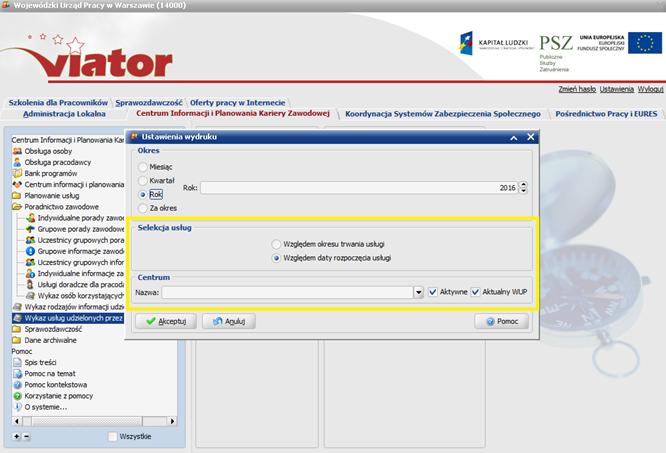Click the Usługi doradcze dla pracodawców icon
The width and height of the screenshot is (666, 453).
[x=30, y=284]
